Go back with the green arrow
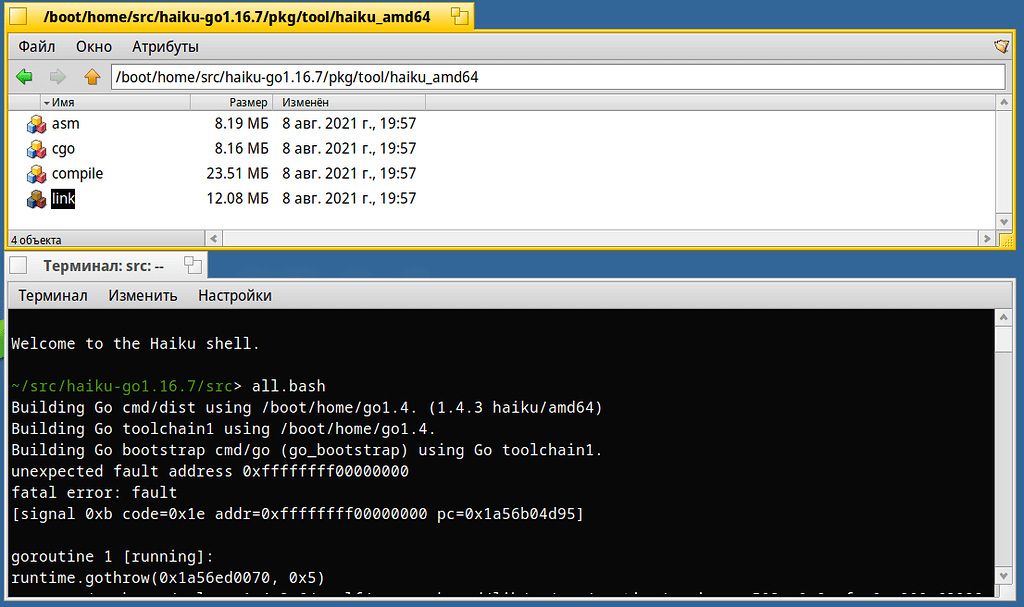 24,76
